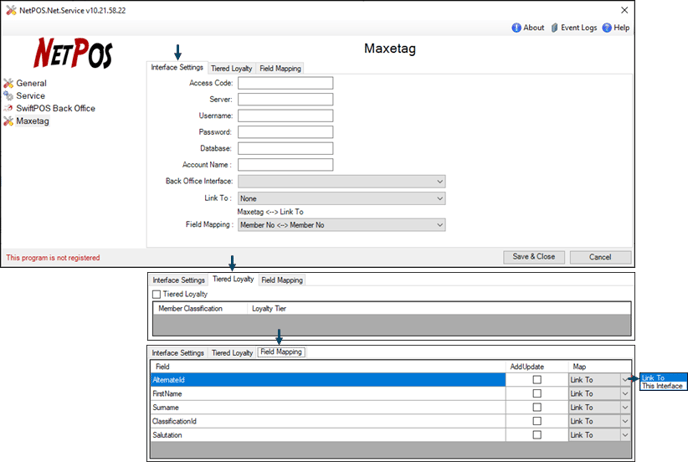Open Event Logs link text
This screenshot has width=688, height=462.
(579, 28)
